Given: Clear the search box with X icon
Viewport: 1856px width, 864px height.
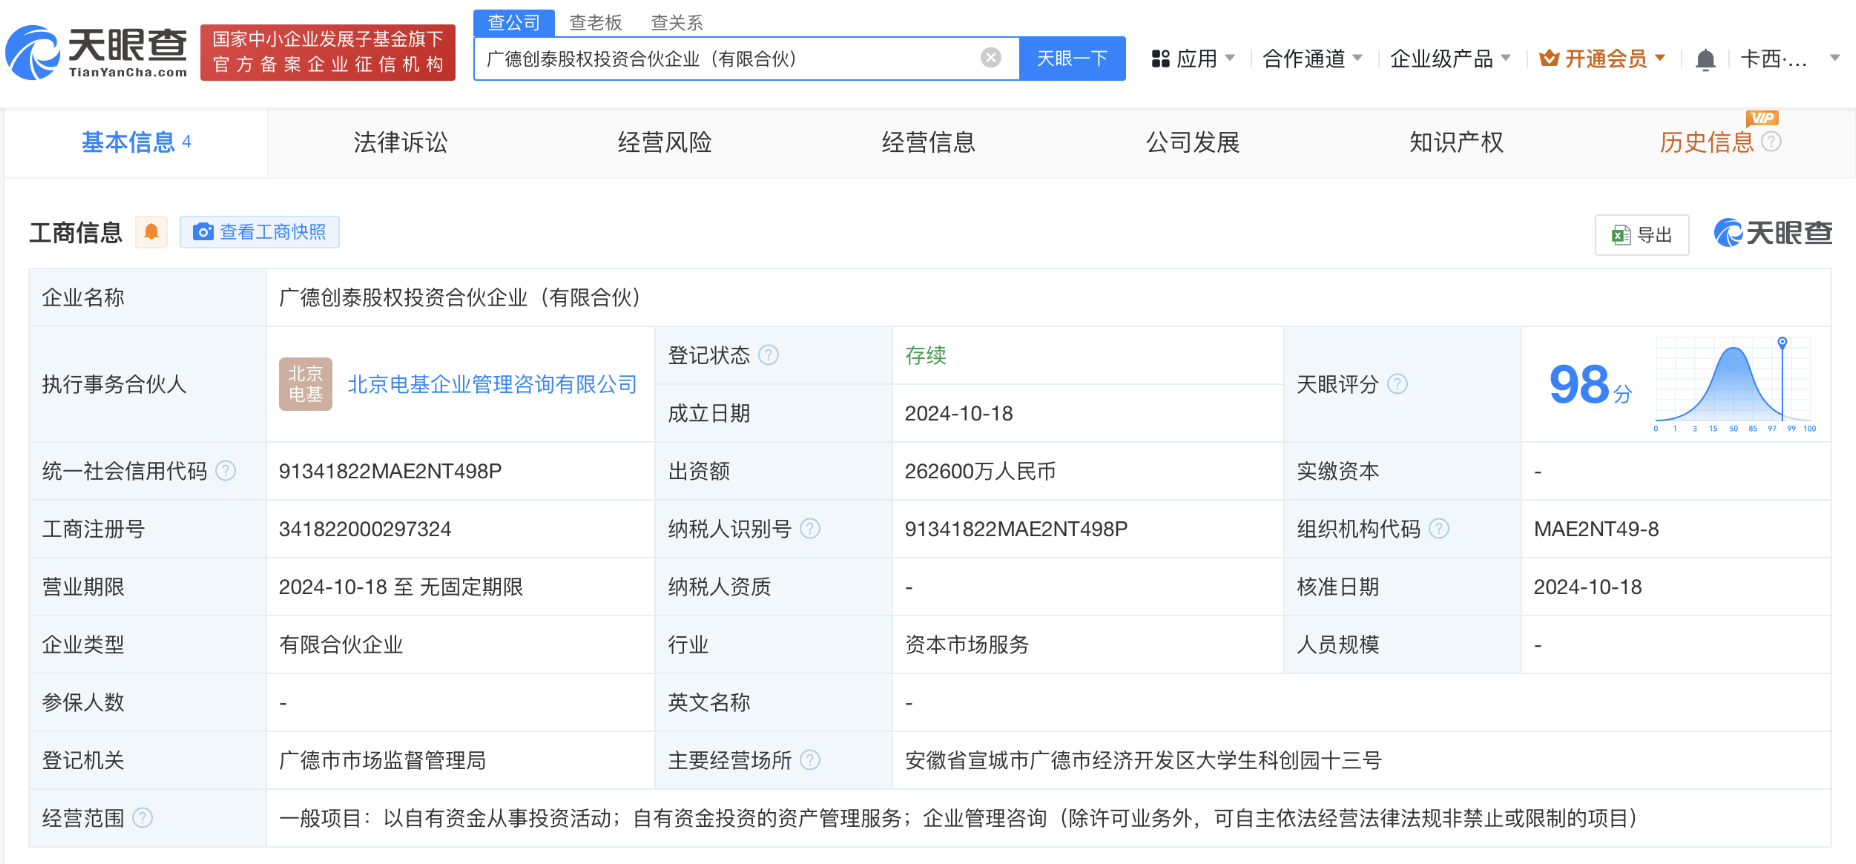Looking at the screenshot, I should pos(990,58).
